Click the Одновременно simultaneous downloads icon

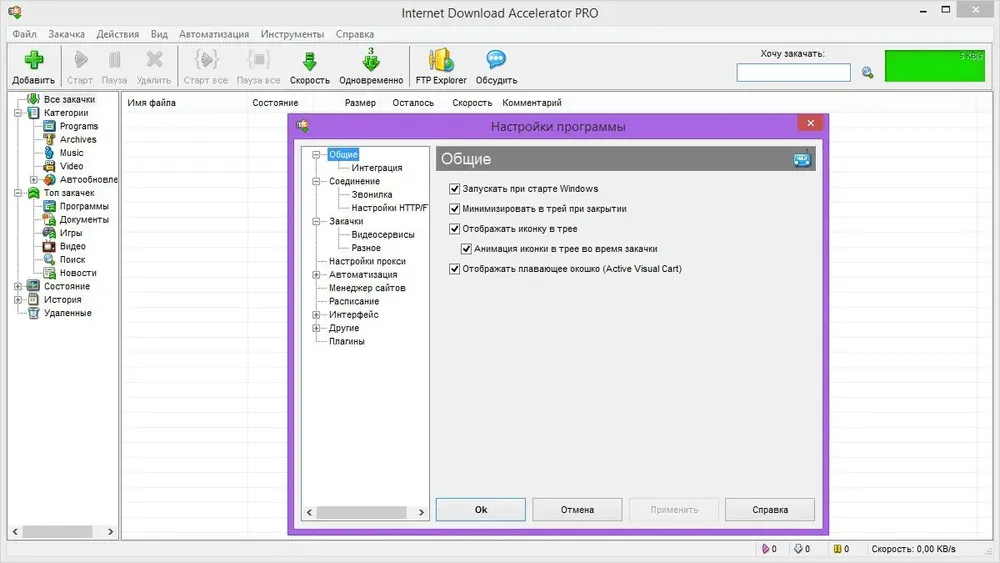click(371, 59)
